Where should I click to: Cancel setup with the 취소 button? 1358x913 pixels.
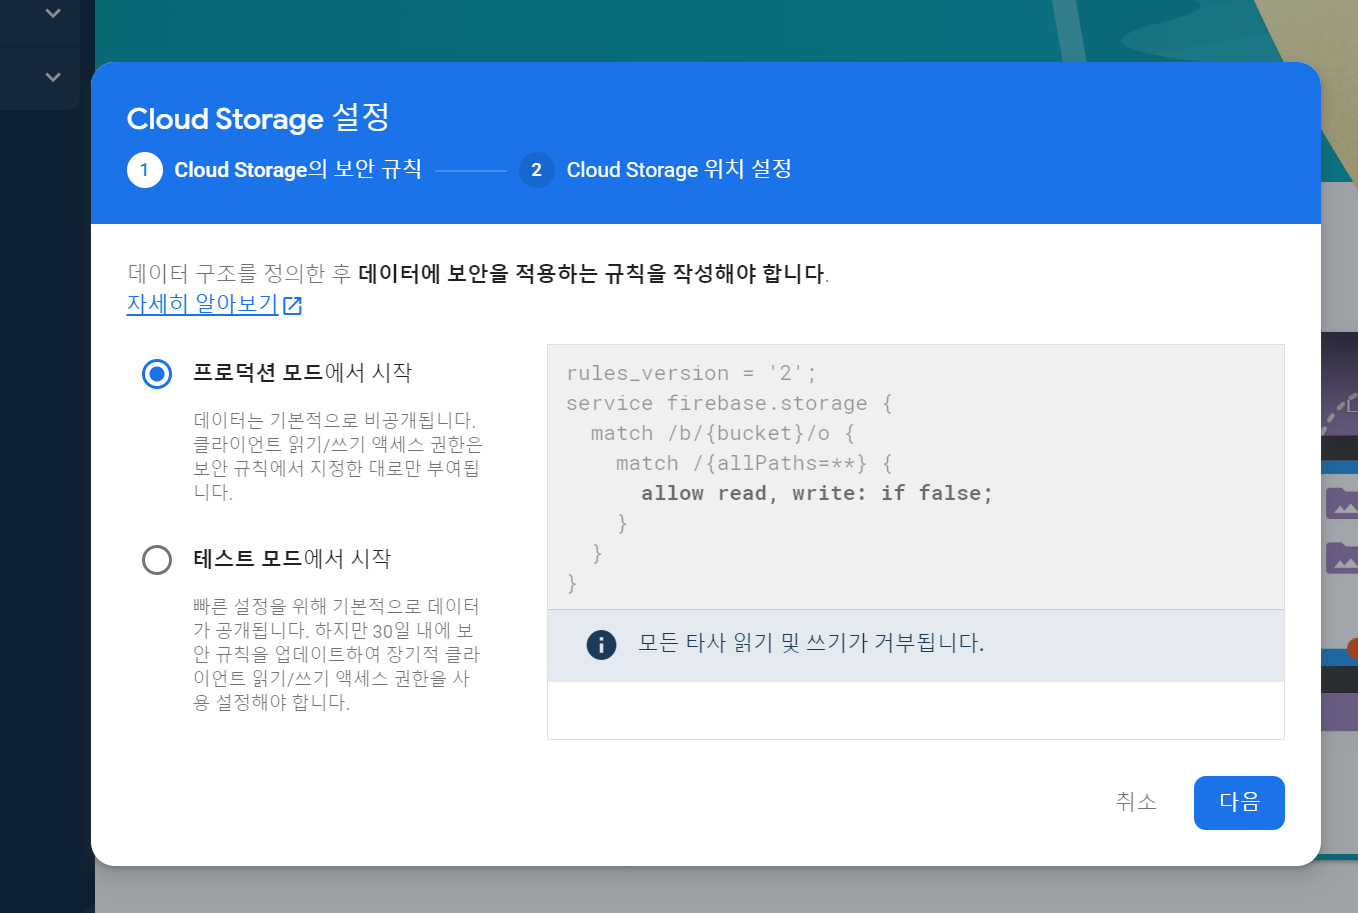coord(1136,802)
